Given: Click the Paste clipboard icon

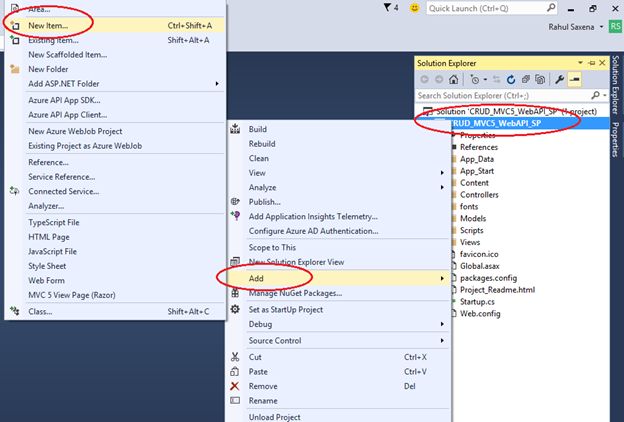Looking at the screenshot, I should 235,371.
